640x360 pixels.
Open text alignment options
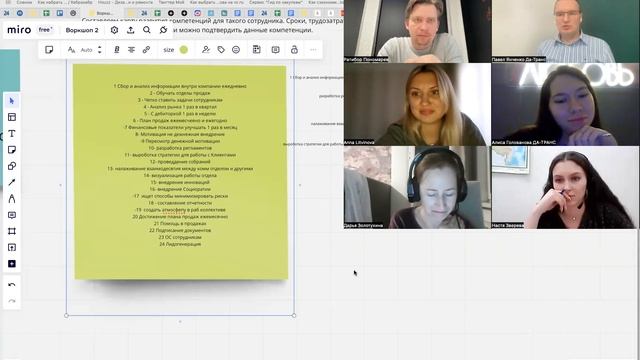pos(131,50)
